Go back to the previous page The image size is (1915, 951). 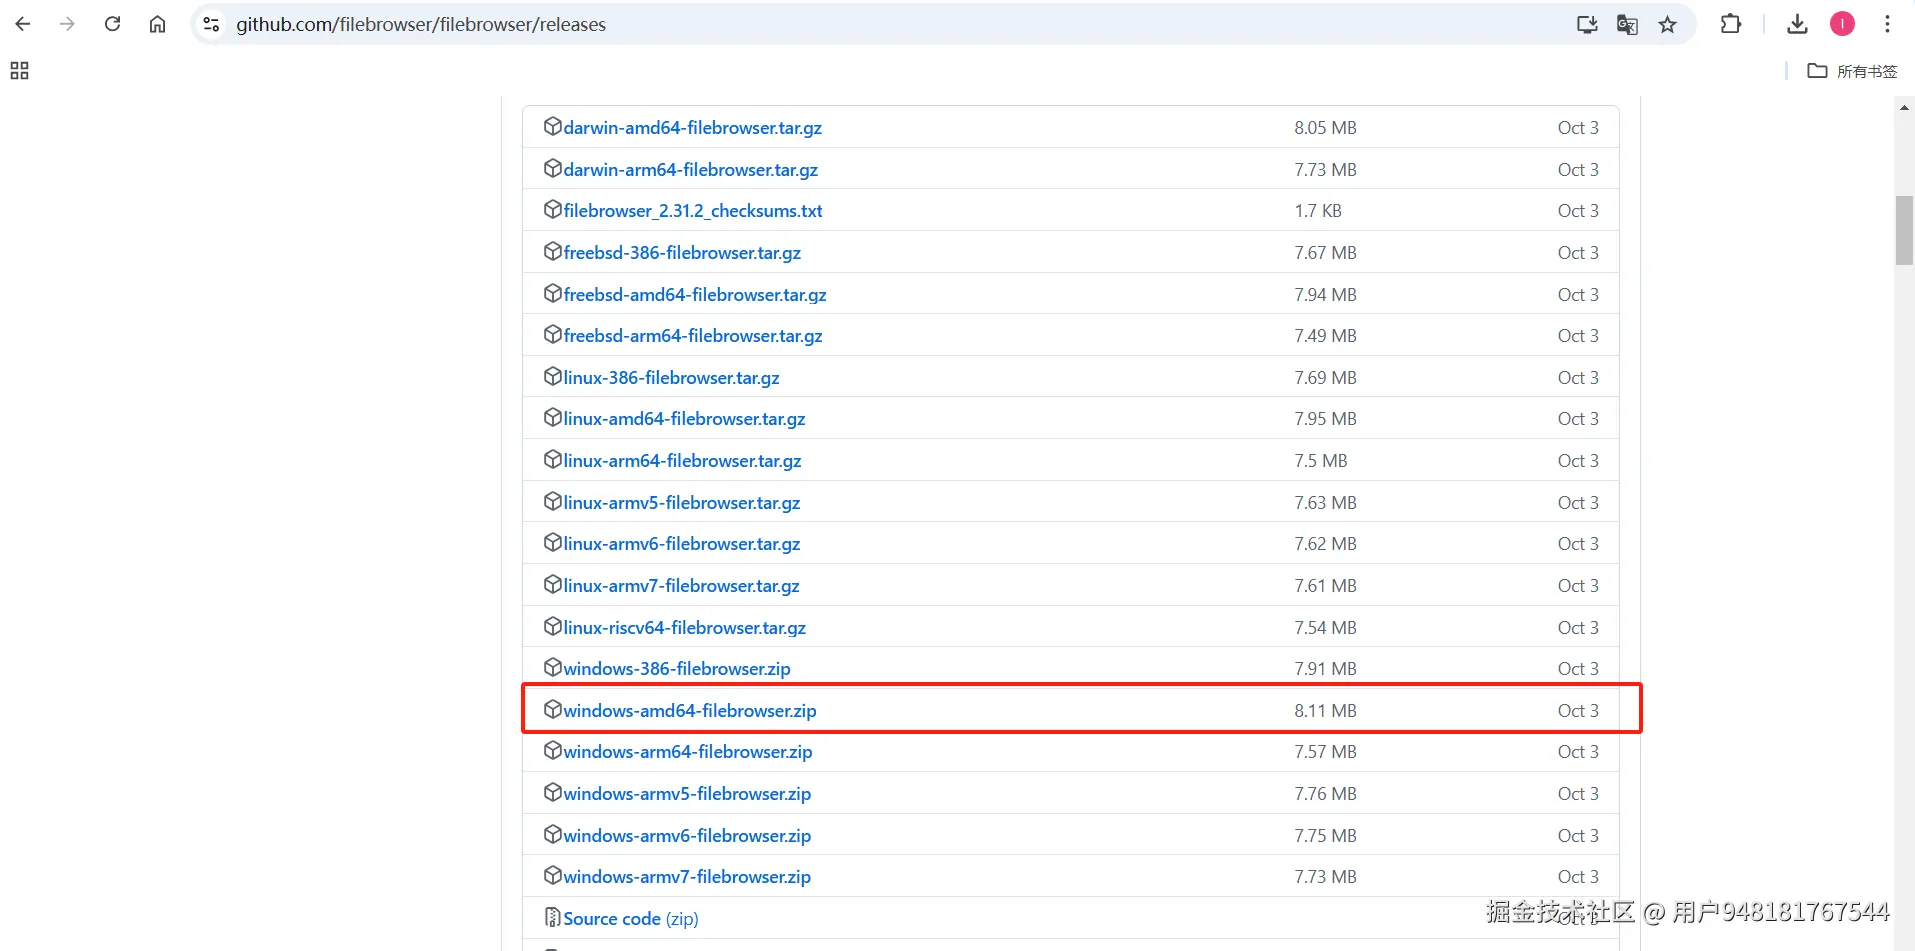pyautogui.click(x=23, y=24)
